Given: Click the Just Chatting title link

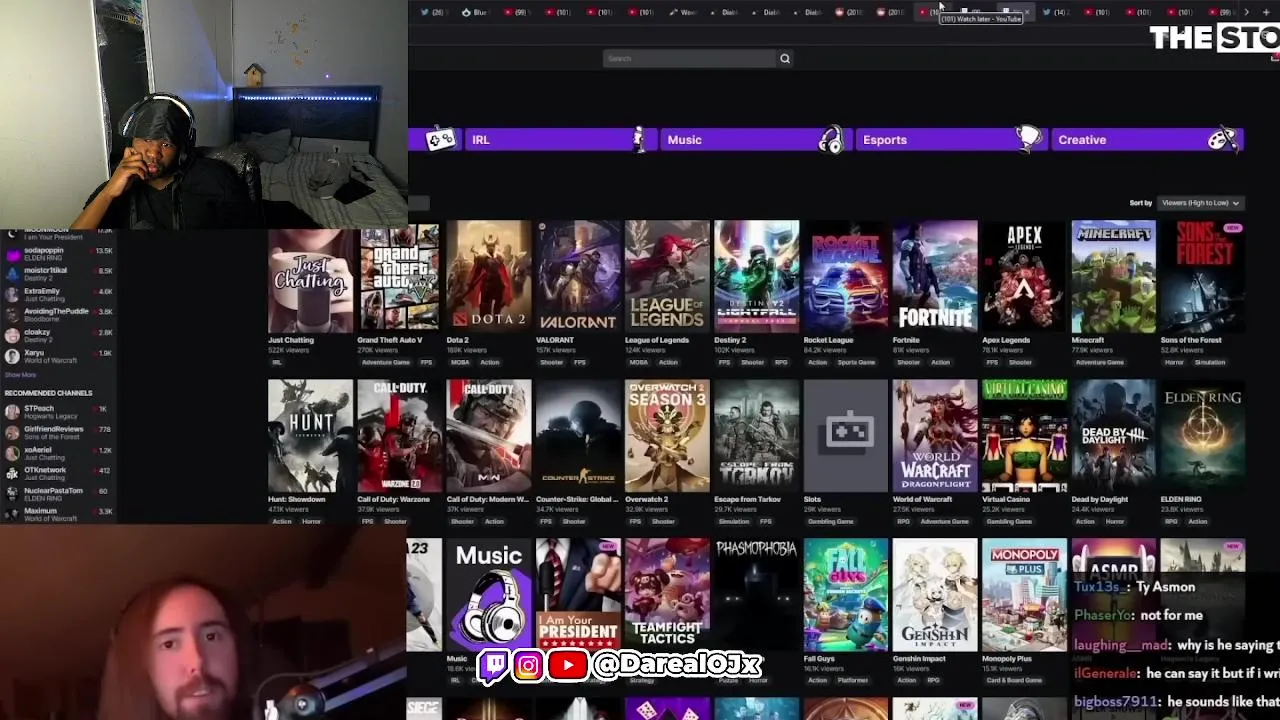Looking at the screenshot, I should [x=291, y=340].
